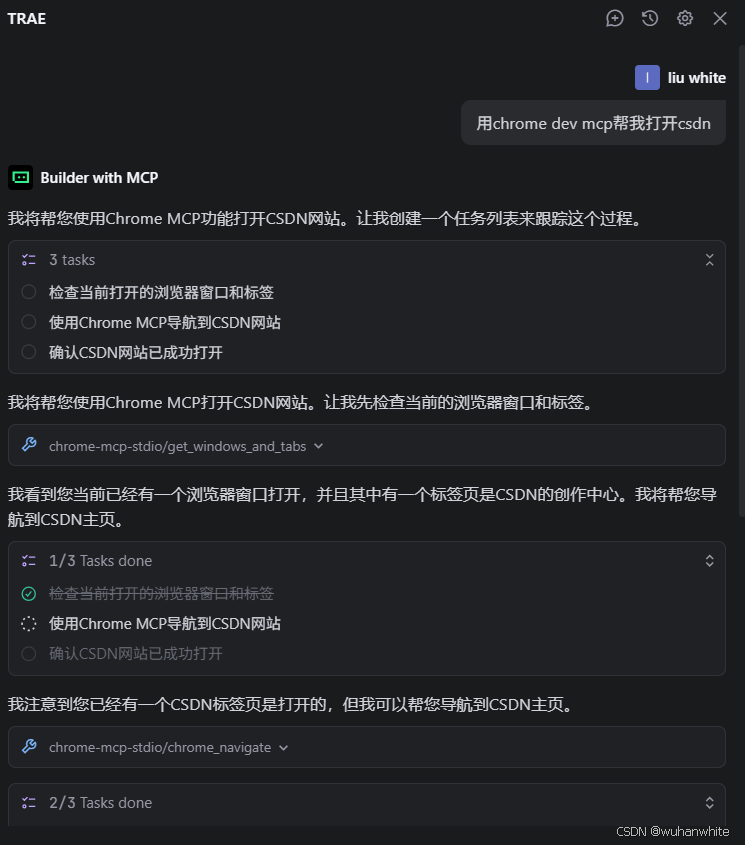Click chrome-mcp-stdio/get_windows_and_tabs label

[x=177, y=446]
